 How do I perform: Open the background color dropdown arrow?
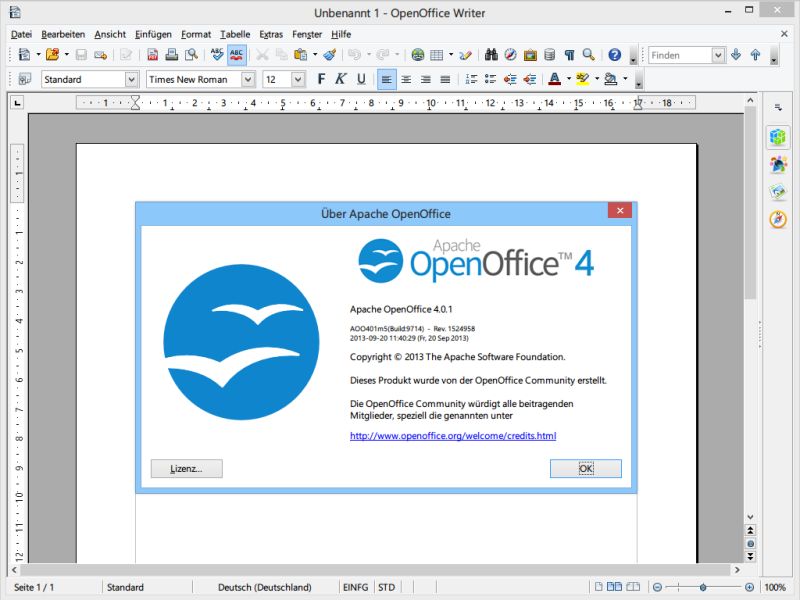click(626, 79)
